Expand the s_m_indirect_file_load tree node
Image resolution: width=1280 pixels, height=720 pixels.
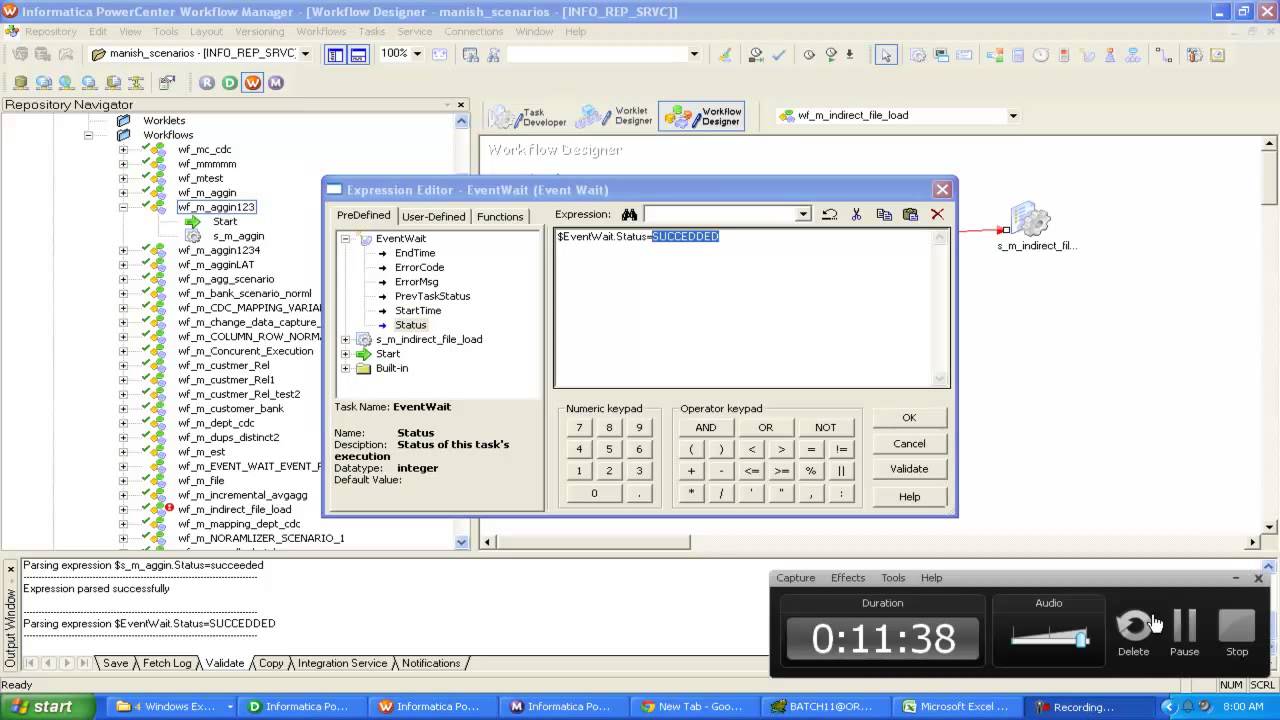[345, 340]
